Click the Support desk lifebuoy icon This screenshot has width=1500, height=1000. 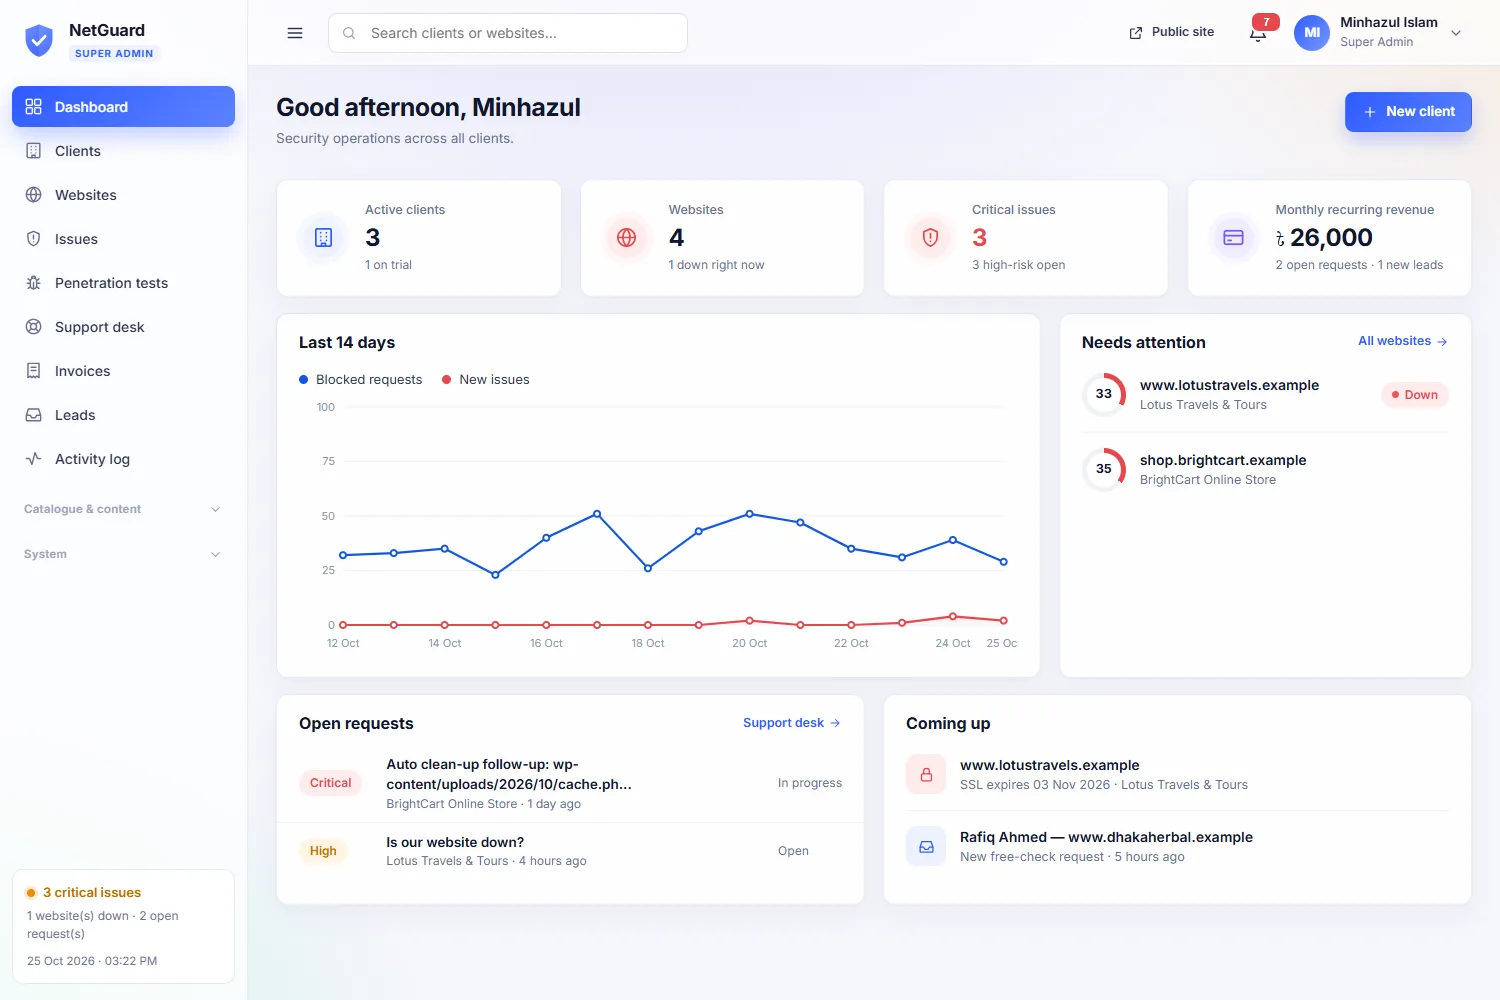coord(34,327)
